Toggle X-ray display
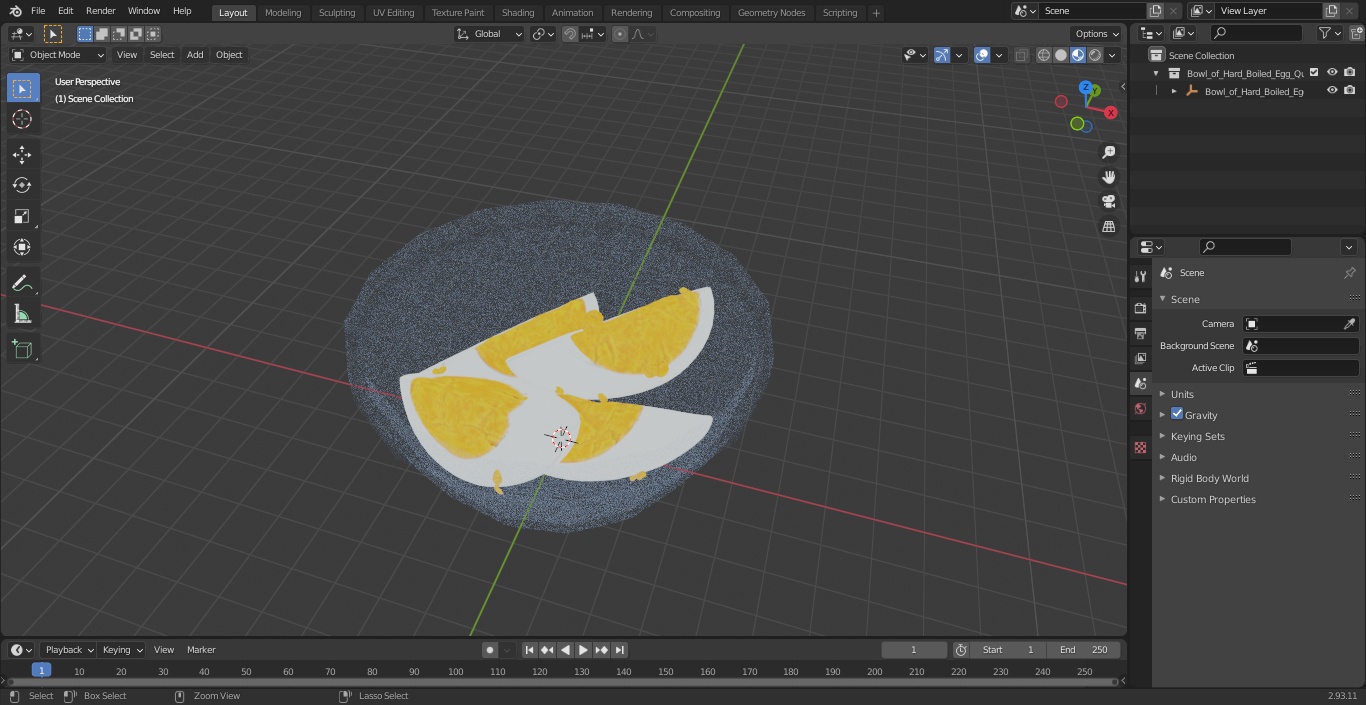This screenshot has height=705, width=1366. (x=1021, y=55)
